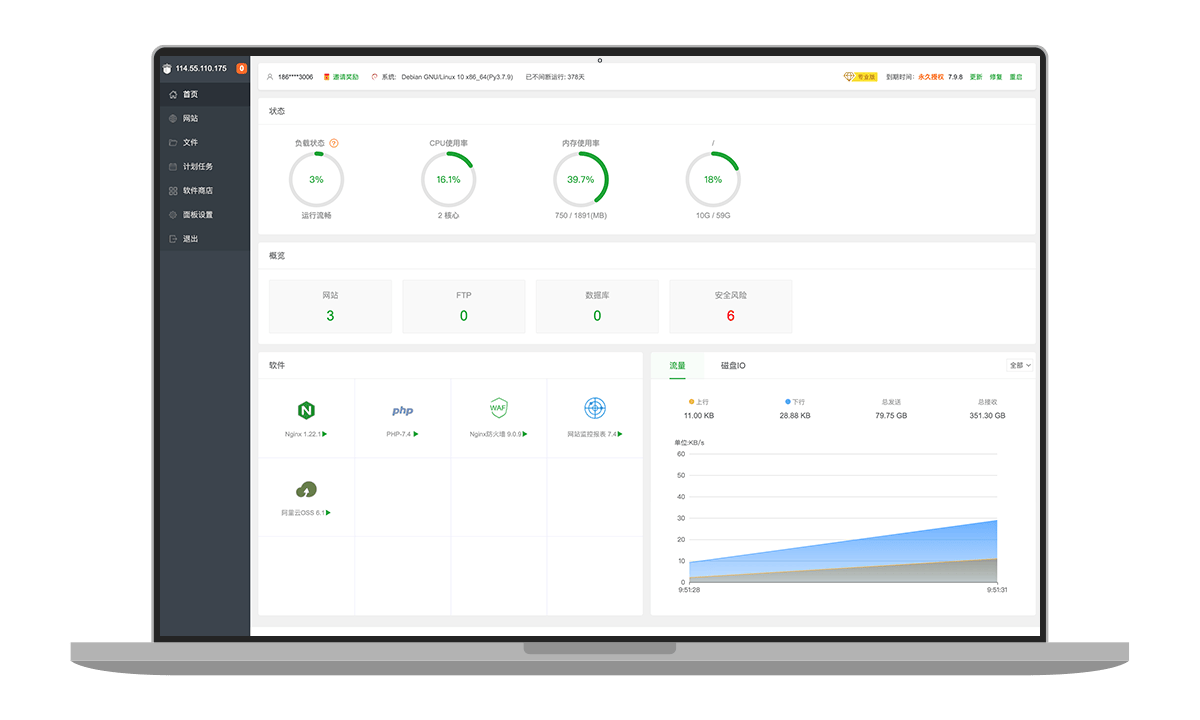Open the 面板设置 panel settings item

[205, 214]
